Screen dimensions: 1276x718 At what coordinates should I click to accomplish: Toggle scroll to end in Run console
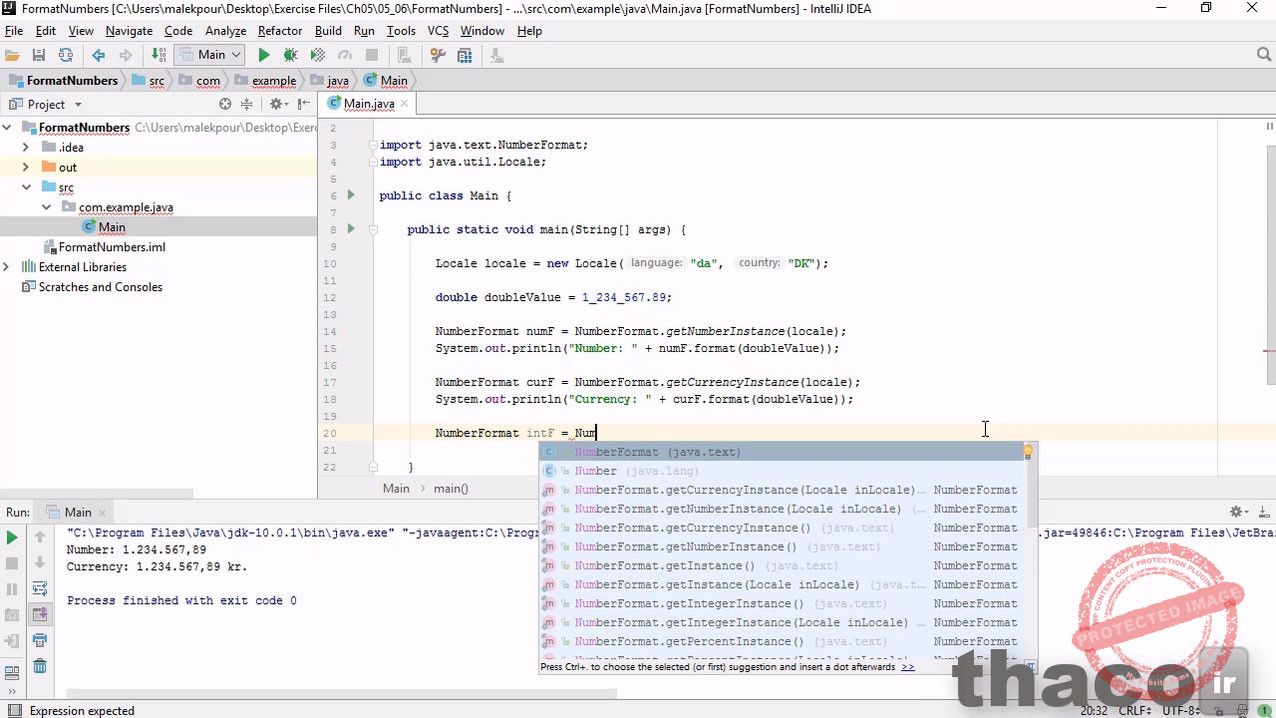click(x=40, y=614)
